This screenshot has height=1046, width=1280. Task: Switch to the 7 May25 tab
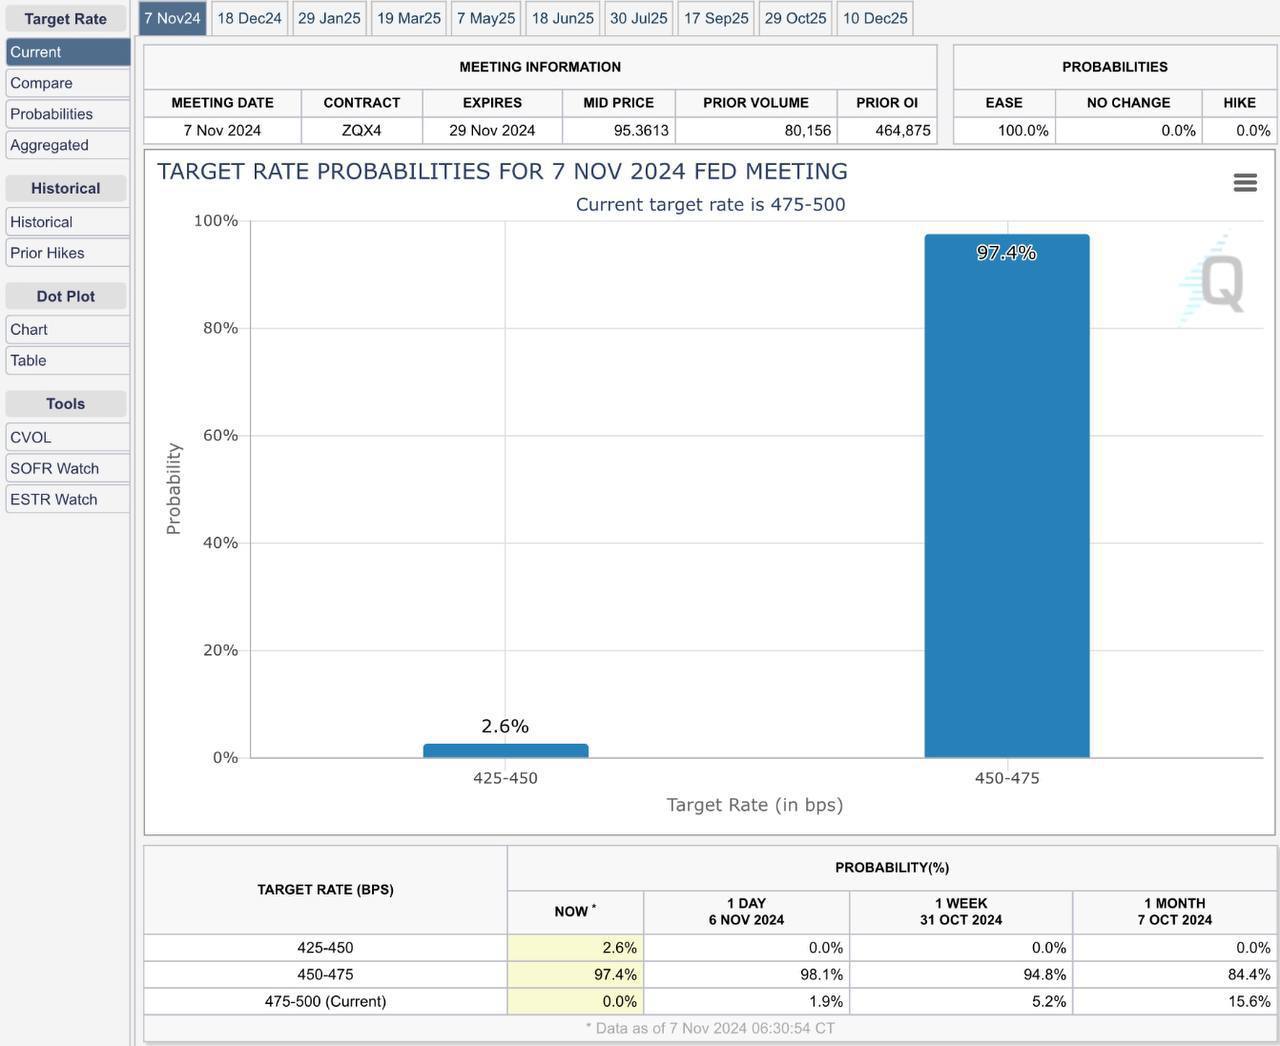(x=486, y=18)
